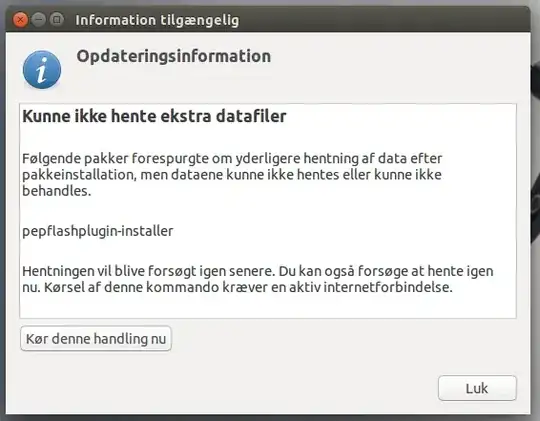Click the word behandles. in the message

(57, 191)
